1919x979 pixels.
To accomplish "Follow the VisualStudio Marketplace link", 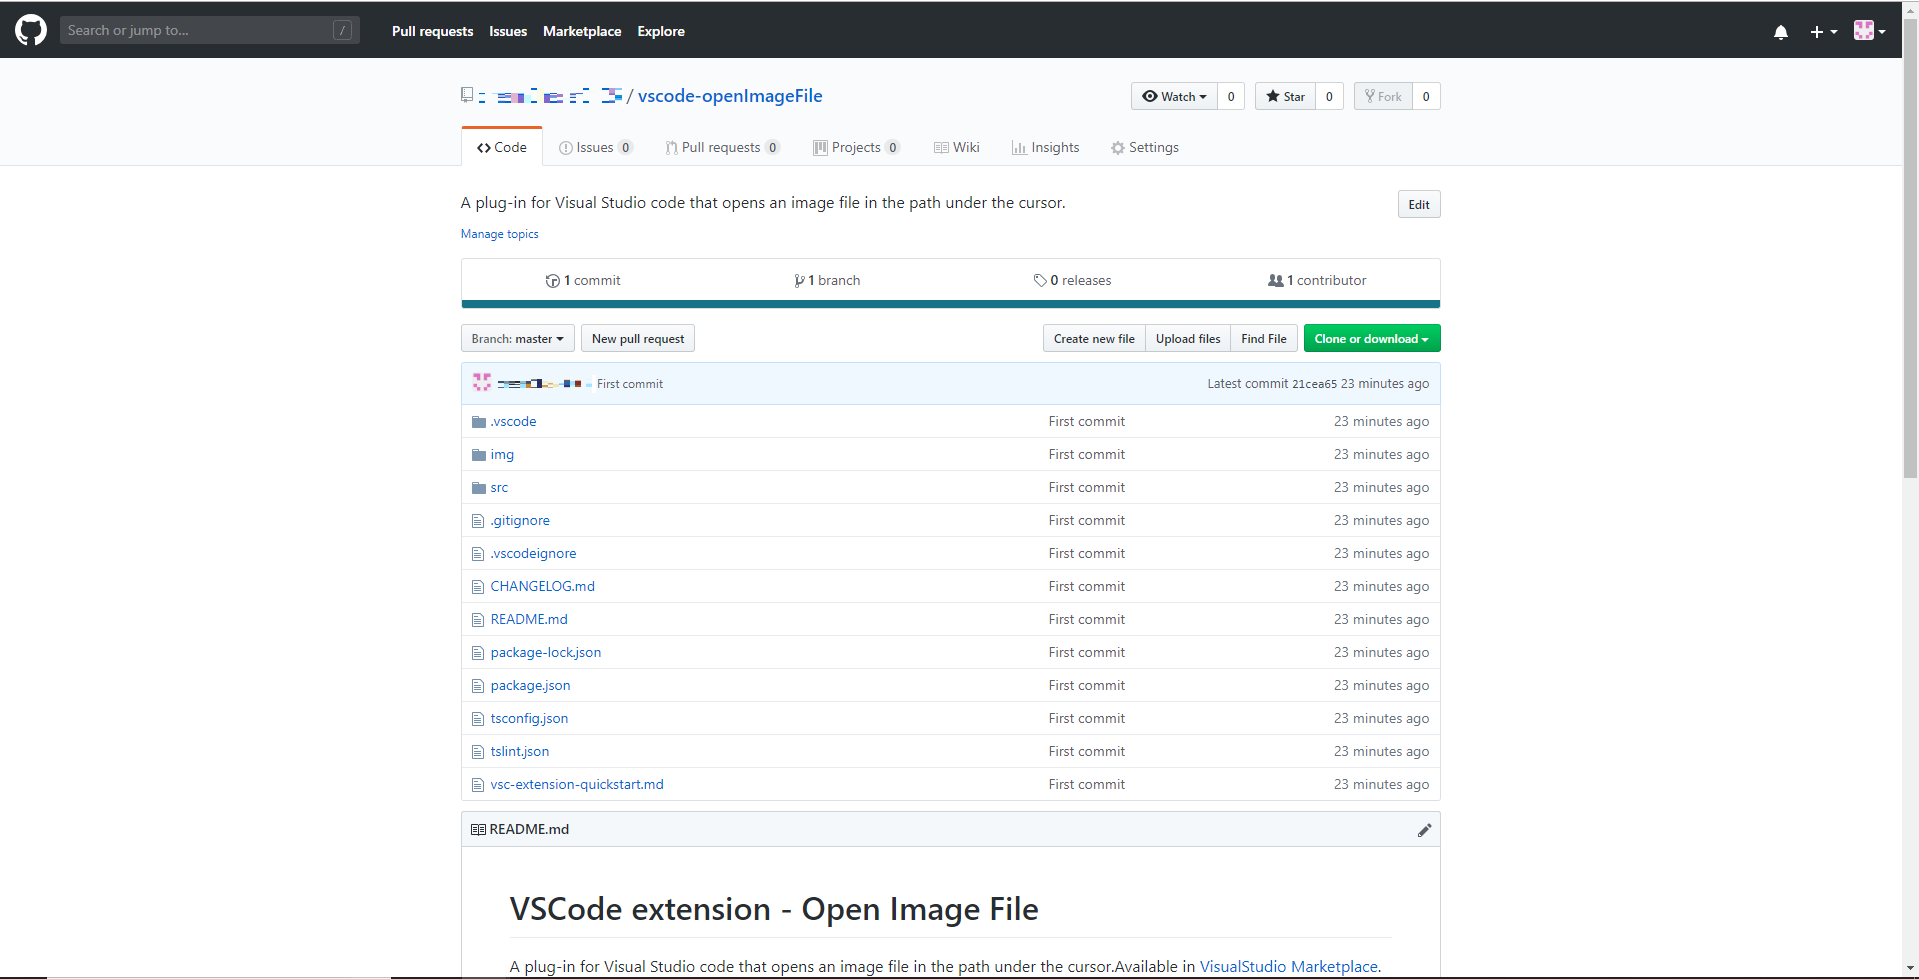I will coord(1289,966).
